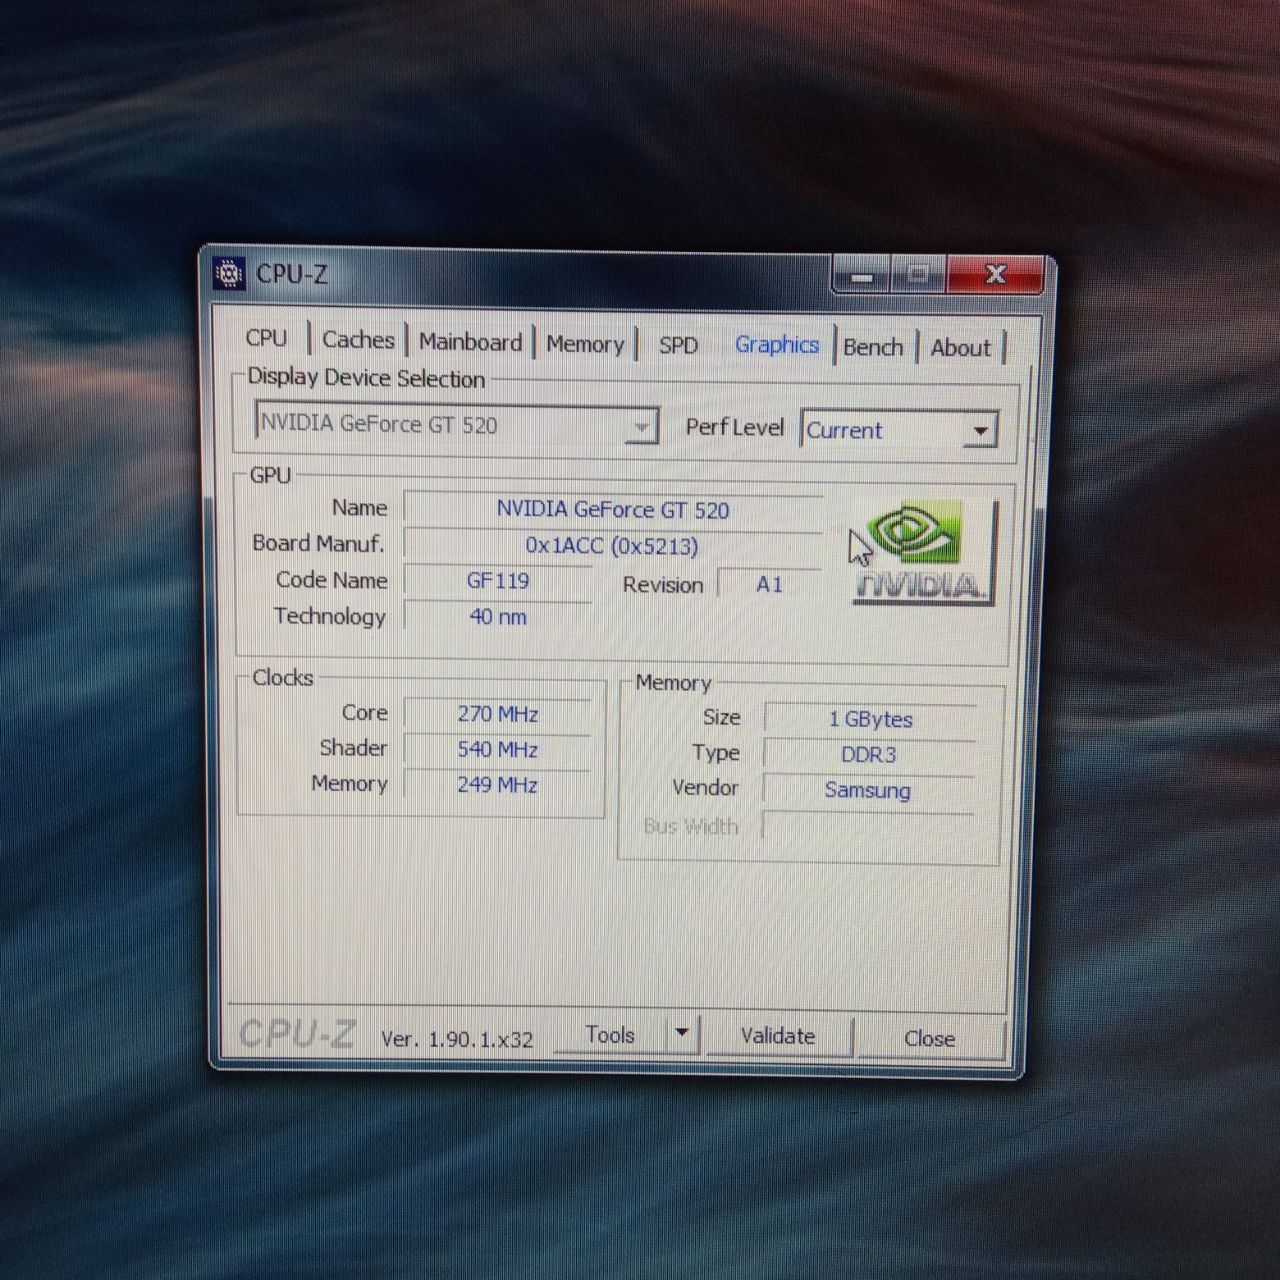Open the Mainboard tab

(470, 342)
